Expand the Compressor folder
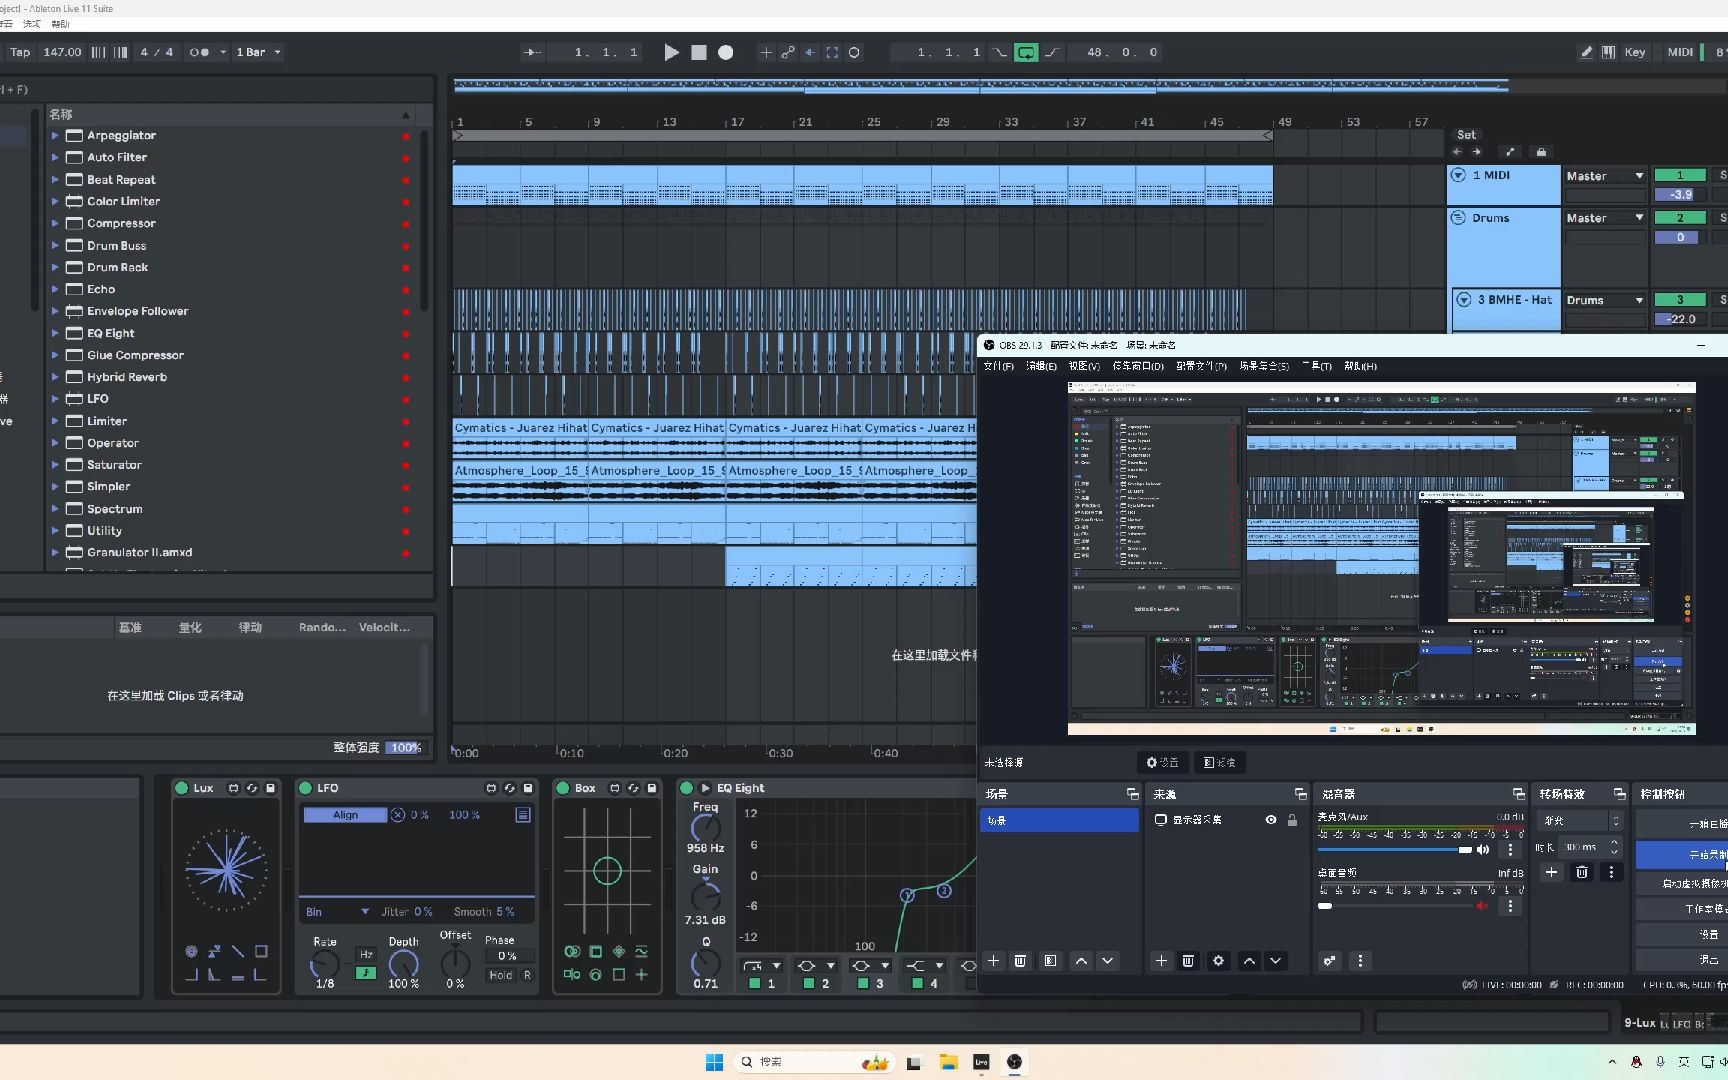 (55, 223)
